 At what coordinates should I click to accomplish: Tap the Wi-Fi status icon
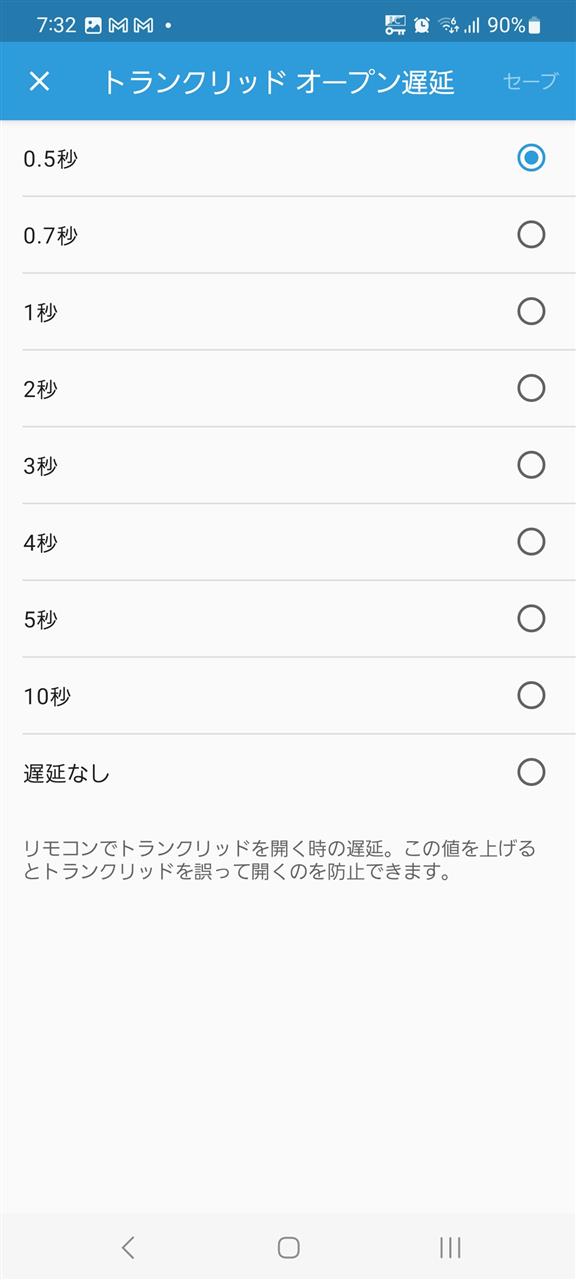point(448,25)
